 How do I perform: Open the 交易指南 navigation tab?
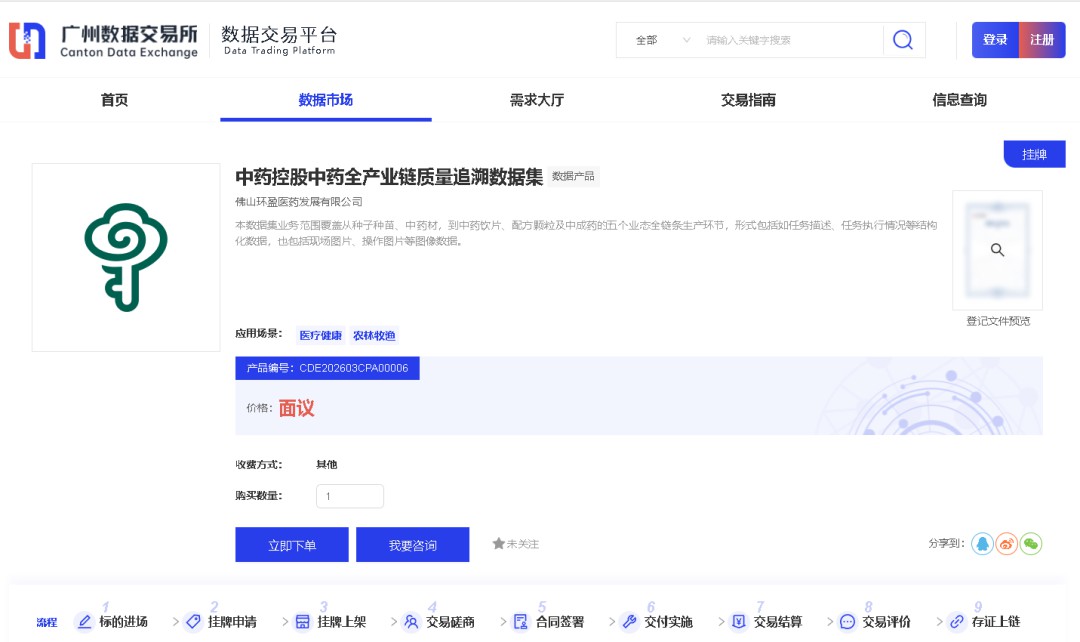click(748, 100)
